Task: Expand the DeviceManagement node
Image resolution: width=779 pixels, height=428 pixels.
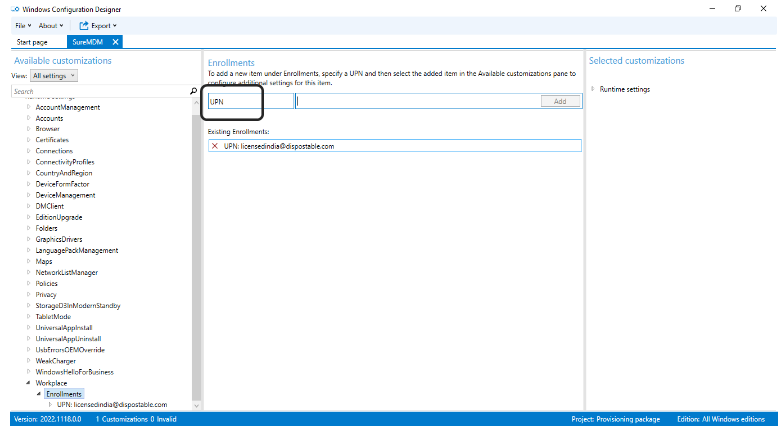Action: 29,195
